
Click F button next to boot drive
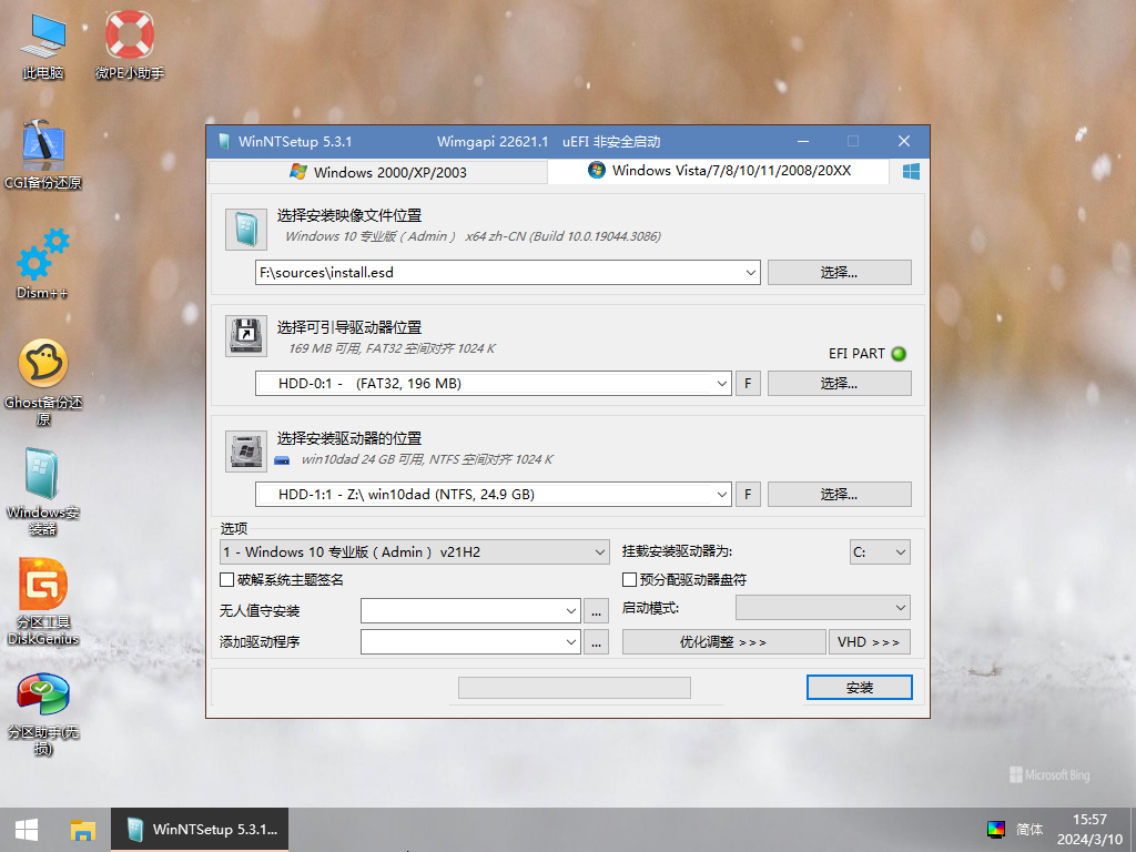[x=748, y=383]
